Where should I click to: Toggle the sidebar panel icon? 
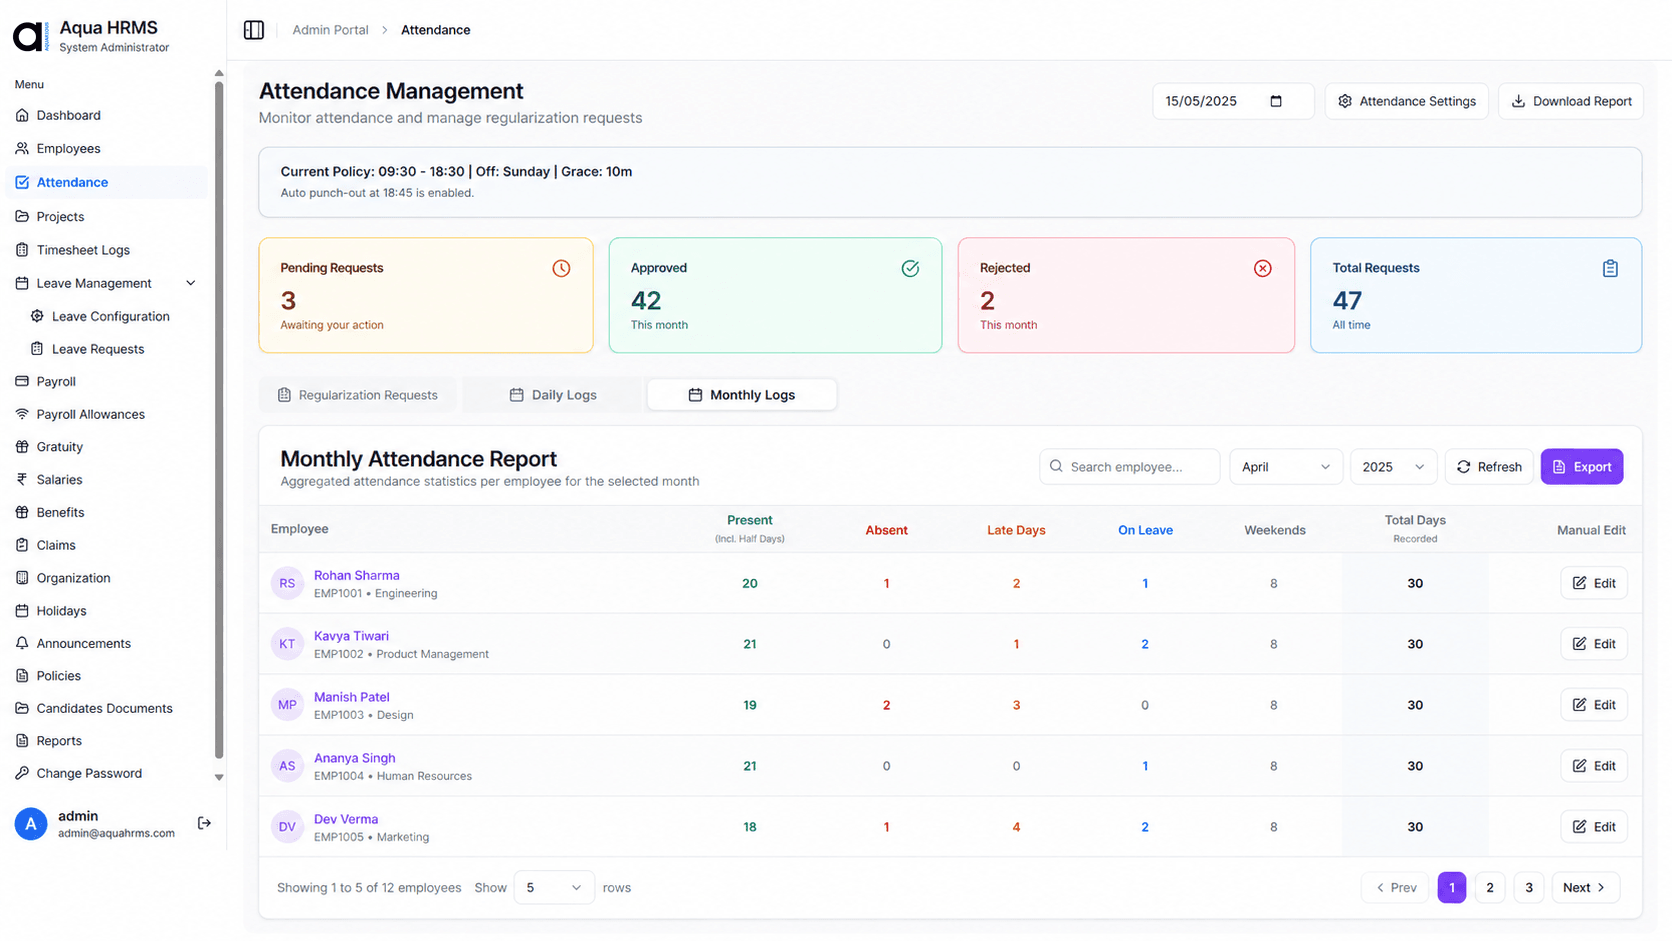pos(254,30)
